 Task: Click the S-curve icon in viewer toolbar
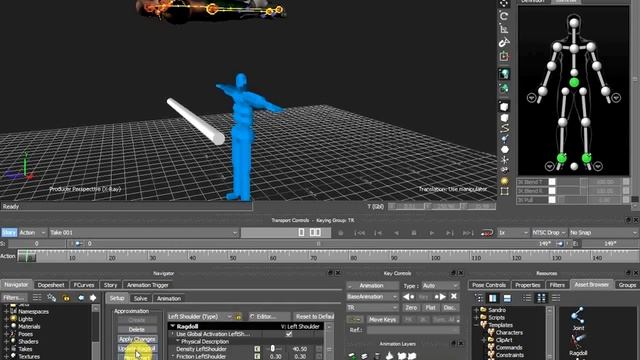tap(504, 128)
